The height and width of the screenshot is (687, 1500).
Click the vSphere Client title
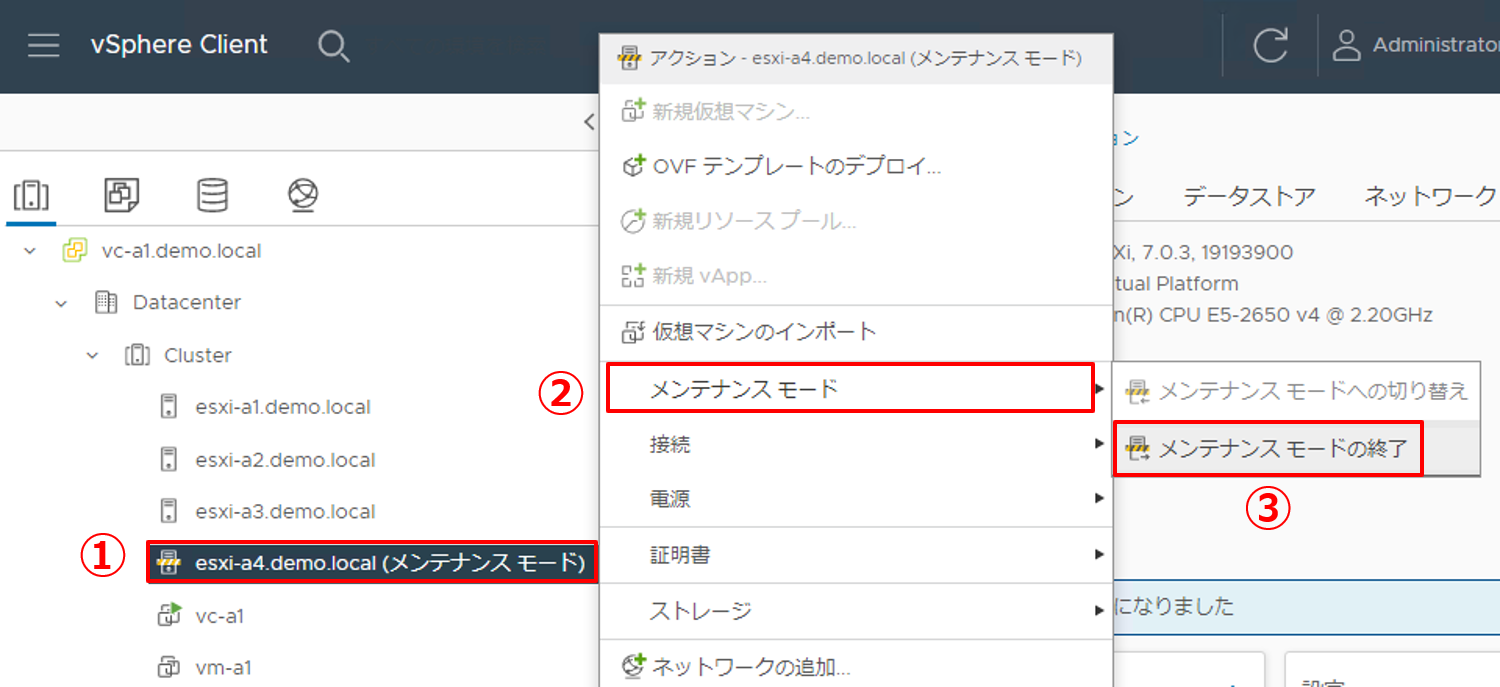click(x=179, y=45)
